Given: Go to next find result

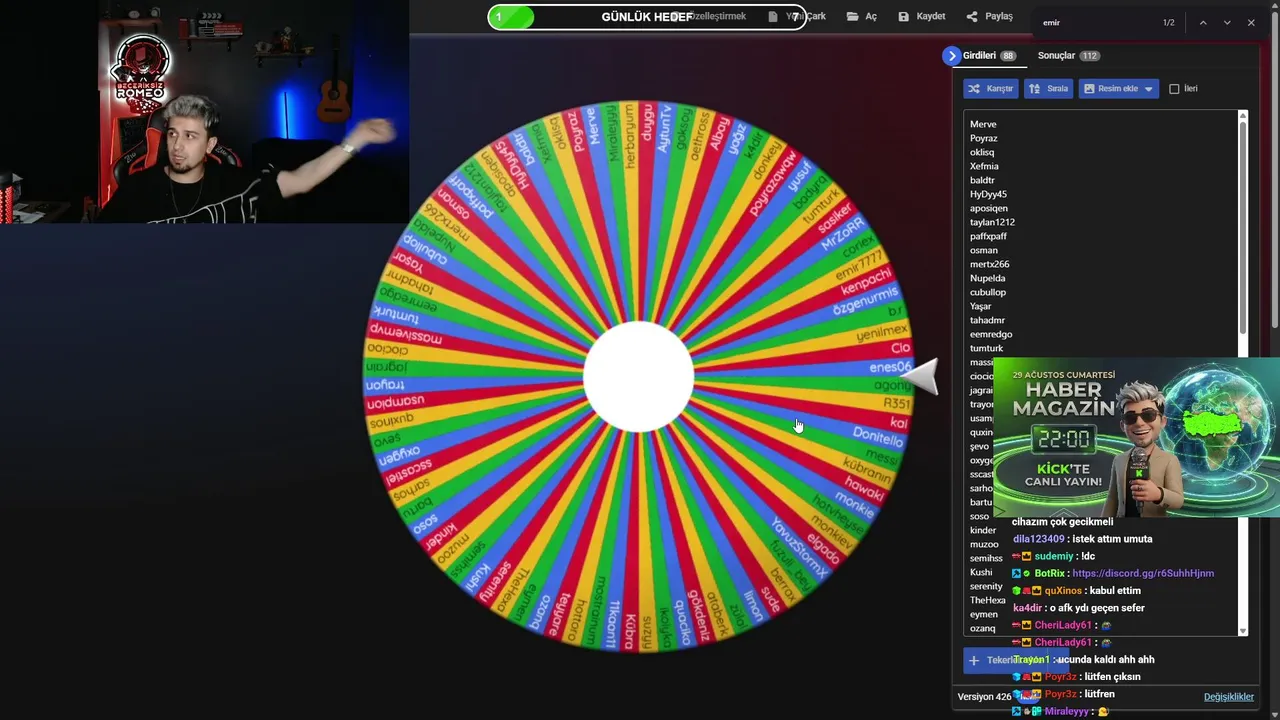Looking at the screenshot, I should 1227,23.
